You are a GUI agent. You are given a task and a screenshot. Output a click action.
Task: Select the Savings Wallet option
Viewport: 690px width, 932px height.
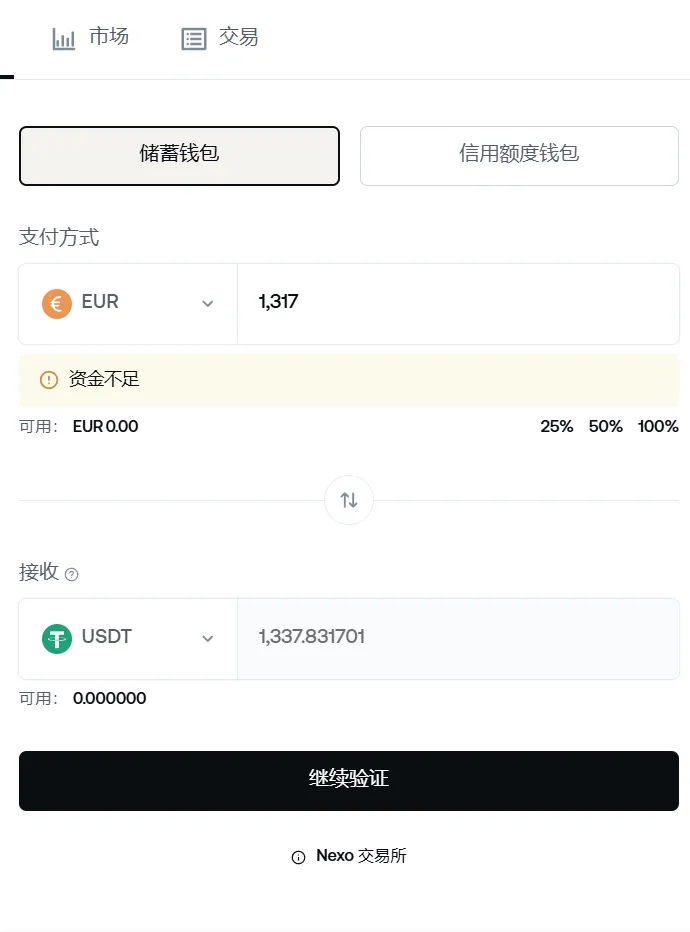(179, 155)
